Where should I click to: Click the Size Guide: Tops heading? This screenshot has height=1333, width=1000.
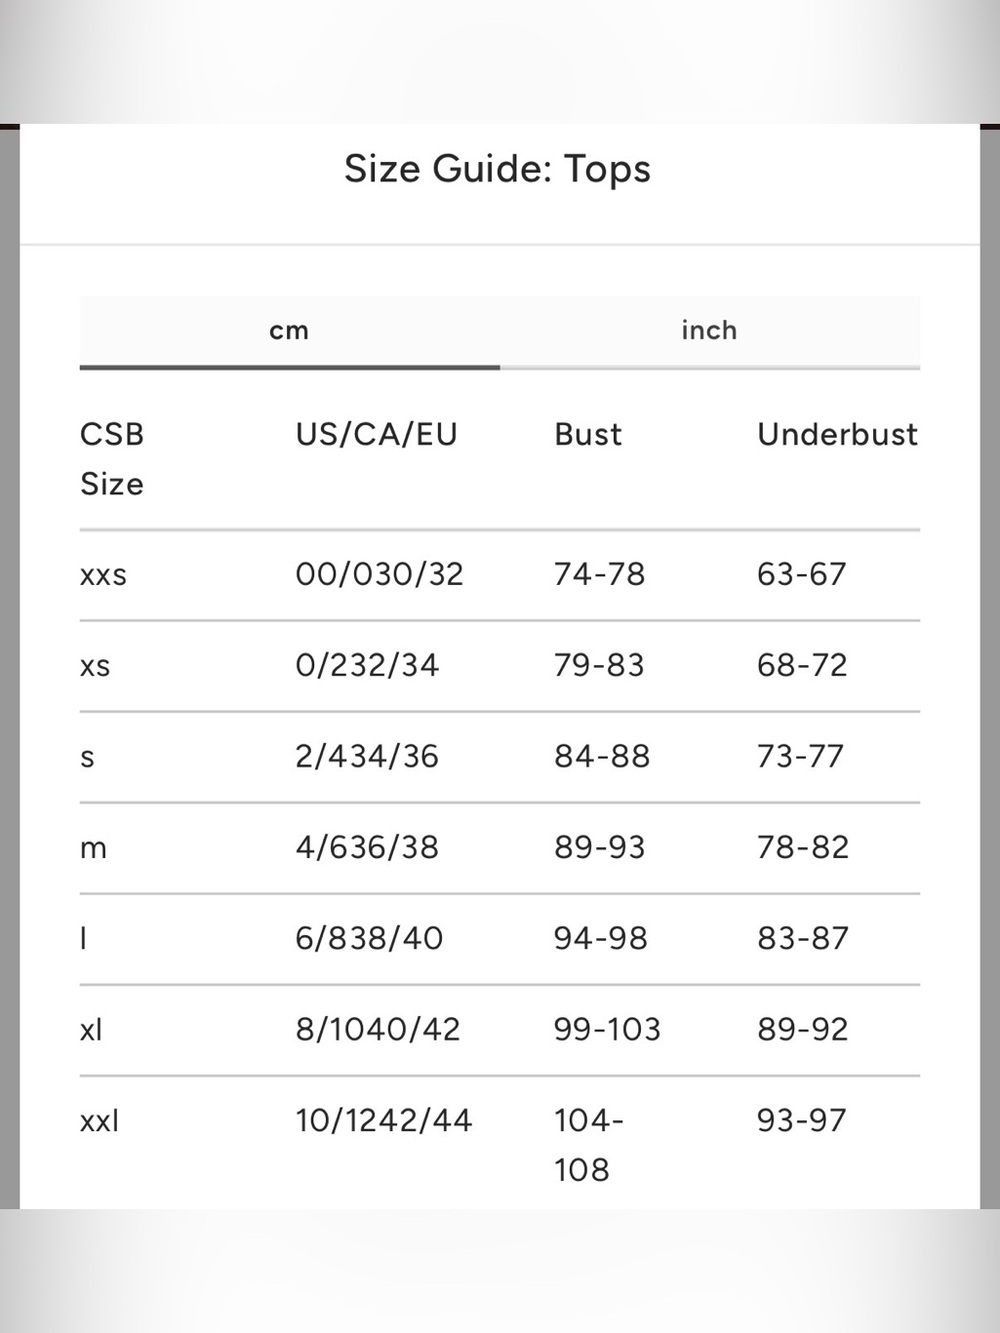[x=497, y=169]
